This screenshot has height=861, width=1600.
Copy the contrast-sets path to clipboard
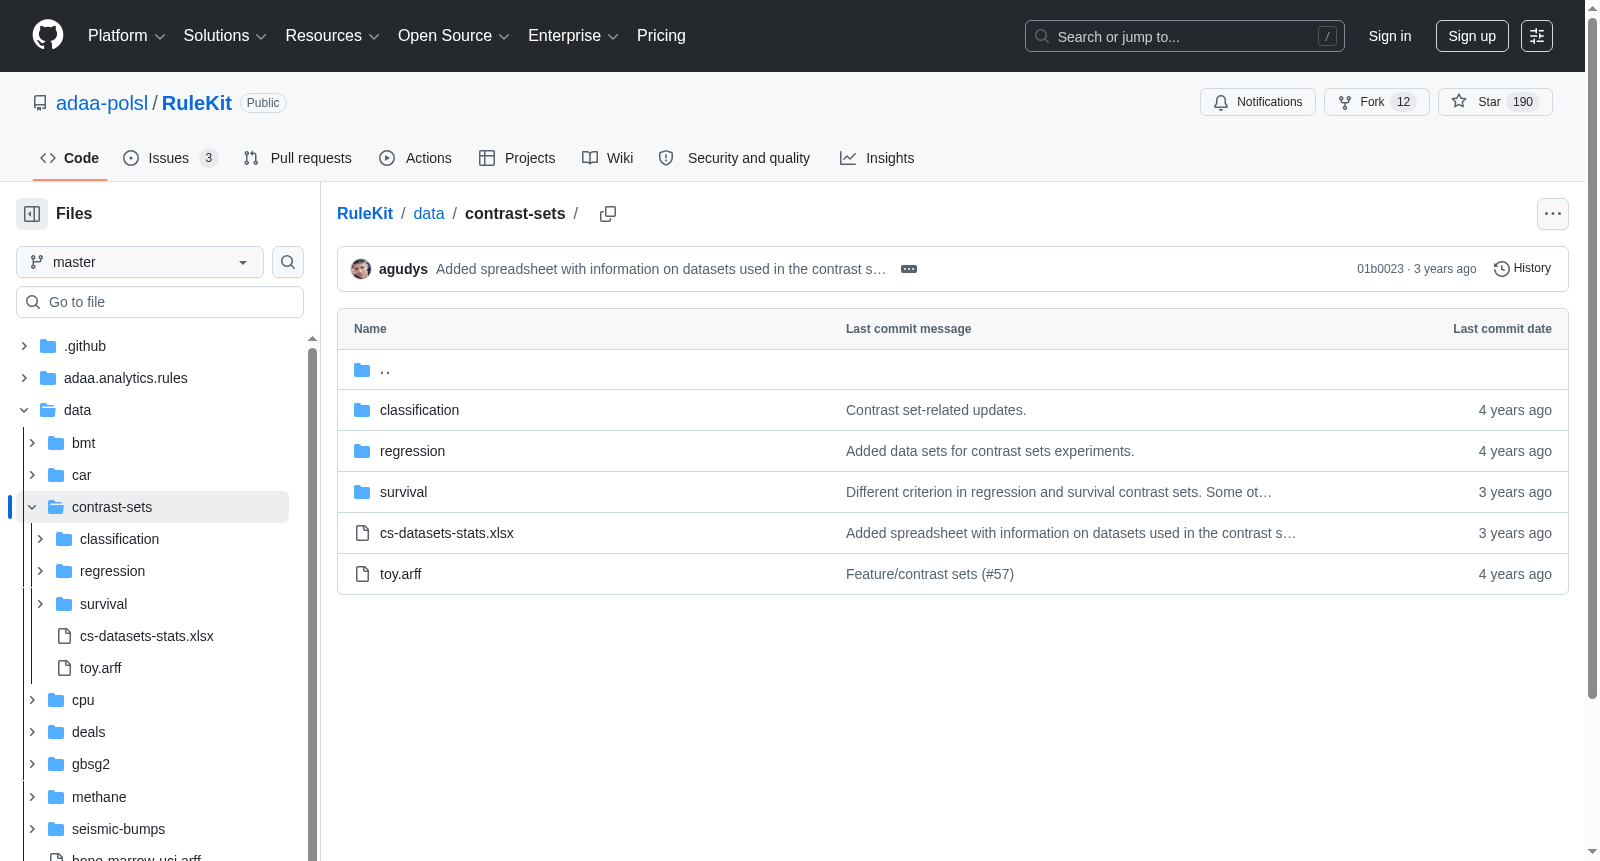point(607,214)
